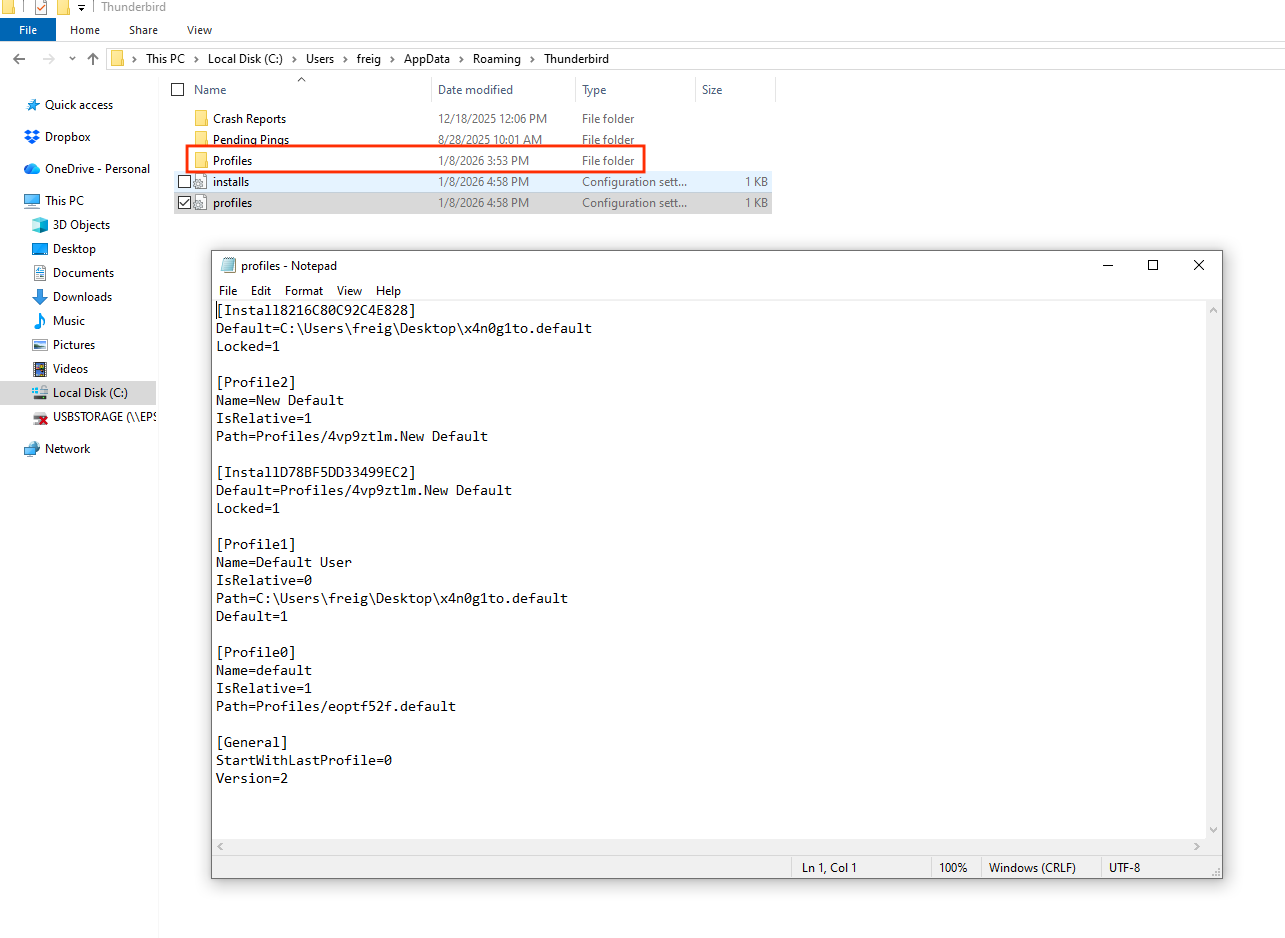Go back with the Back arrow
This screenshot has width=1285, height=938.
pyautogui.click(x=19, y=59)
